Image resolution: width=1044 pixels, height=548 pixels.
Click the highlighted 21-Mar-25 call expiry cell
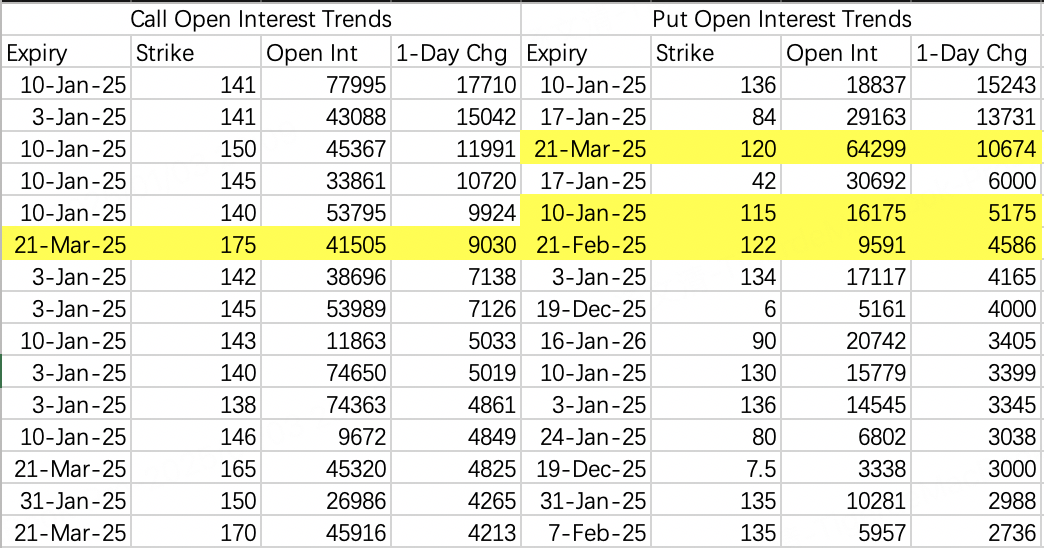(x=68, y=245)
